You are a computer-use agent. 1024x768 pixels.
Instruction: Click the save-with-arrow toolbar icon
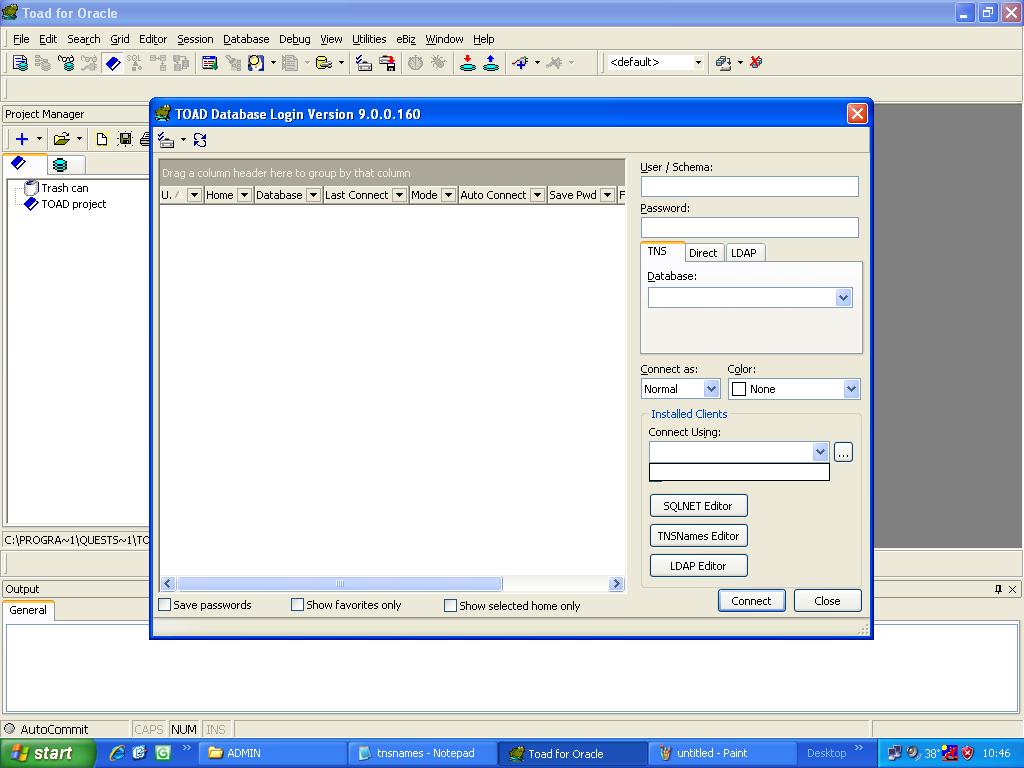[x=387, y=63]
